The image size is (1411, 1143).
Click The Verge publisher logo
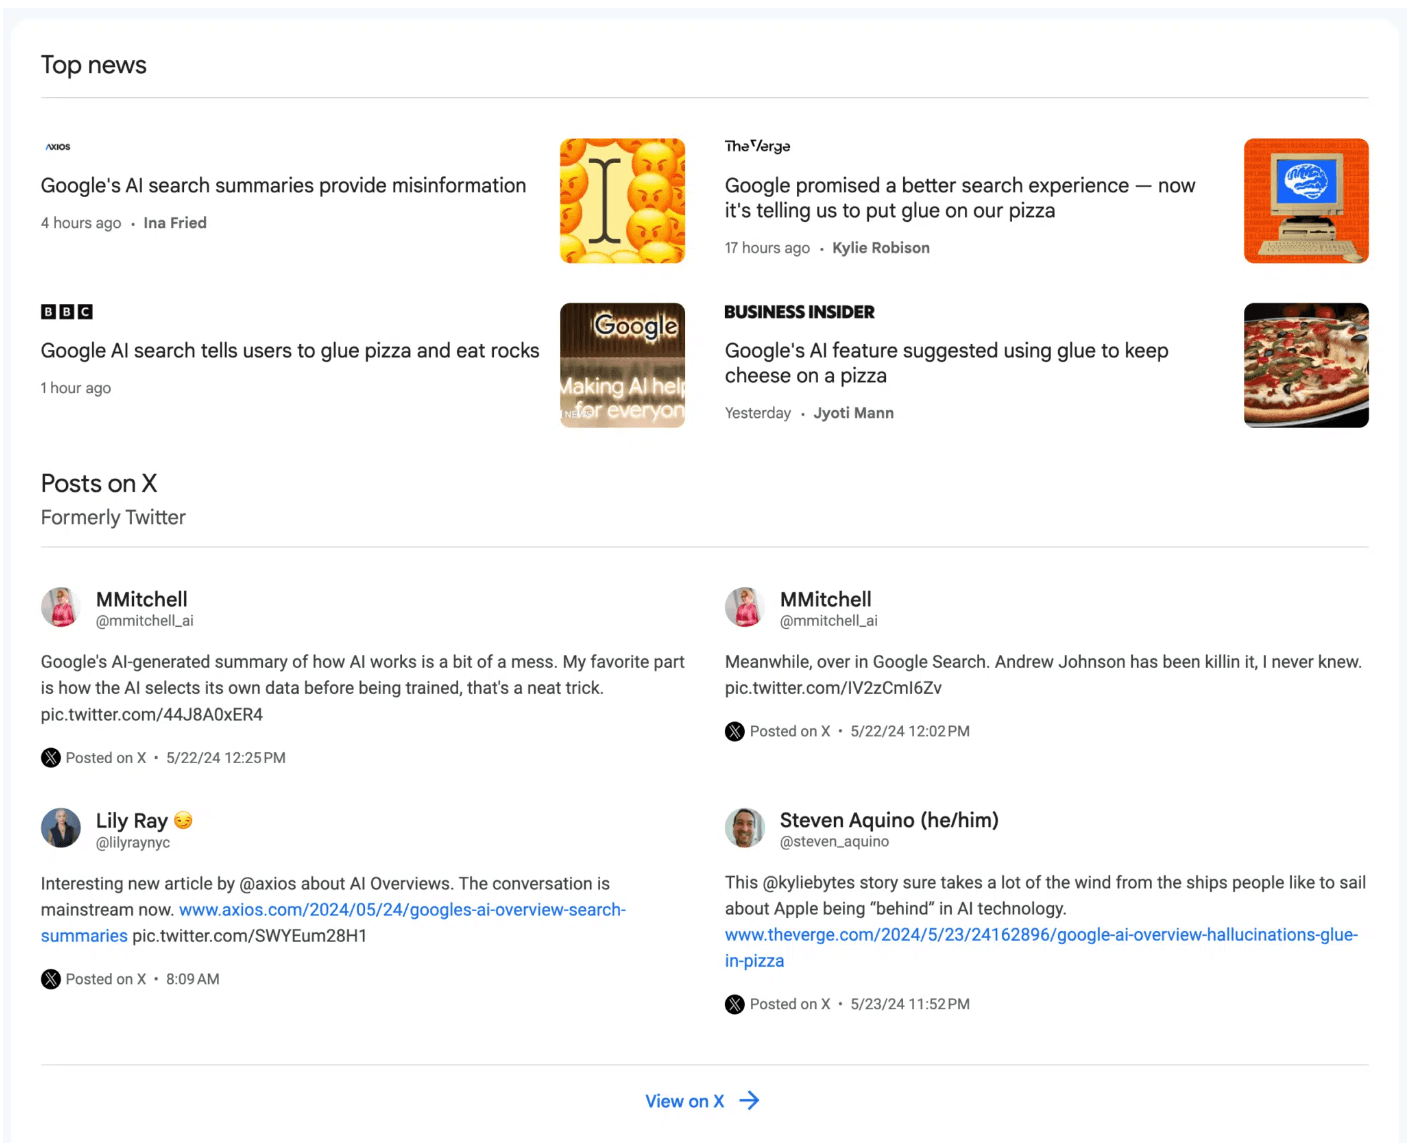click(x=757, y=146)
